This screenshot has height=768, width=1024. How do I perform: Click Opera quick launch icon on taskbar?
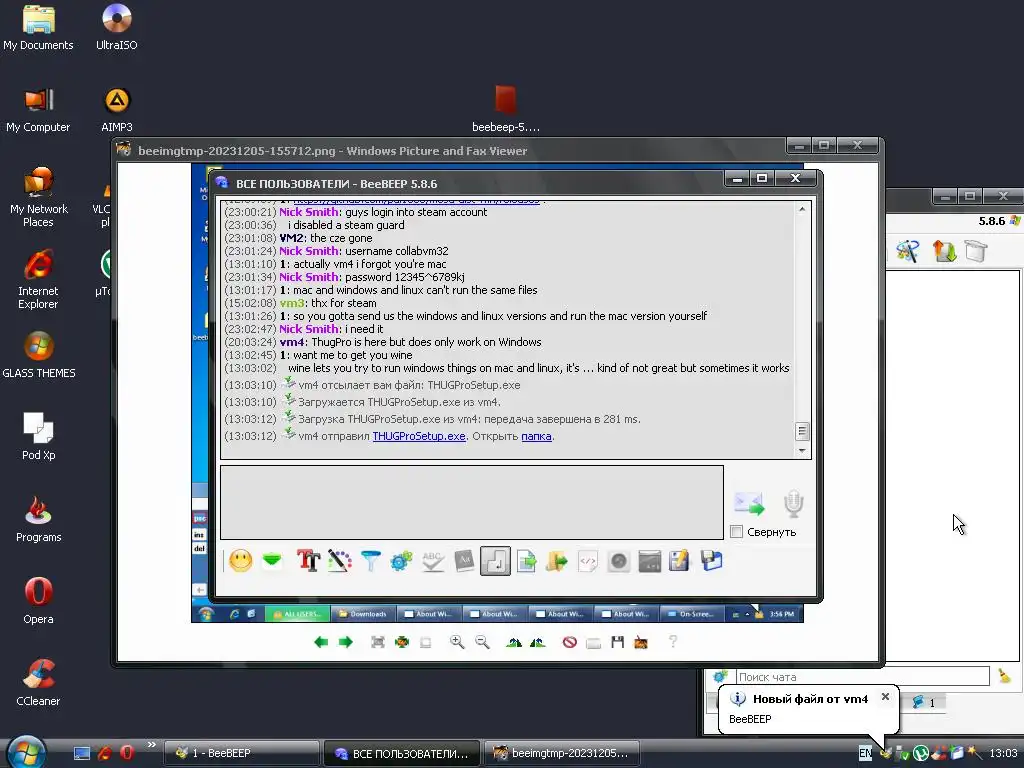tap(127, 753)
